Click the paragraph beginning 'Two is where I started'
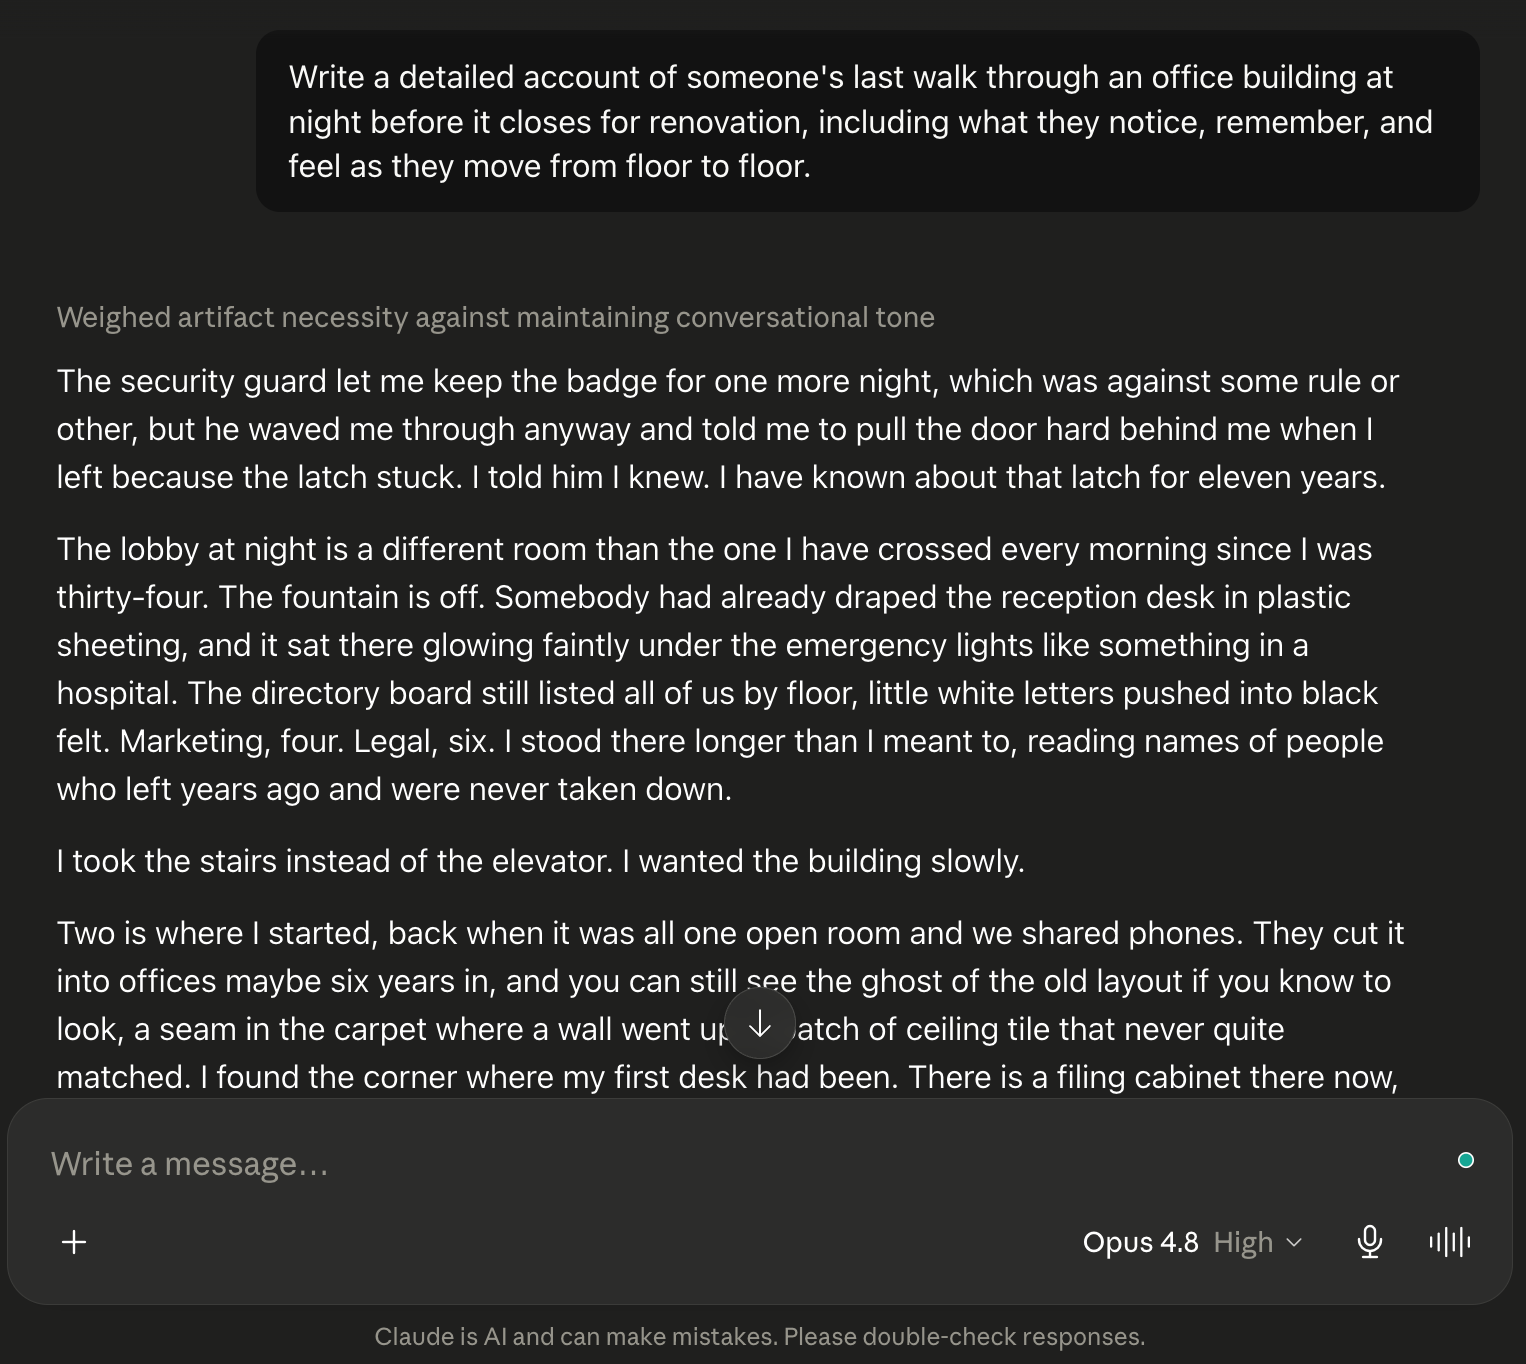 (x=730, y=1005)
